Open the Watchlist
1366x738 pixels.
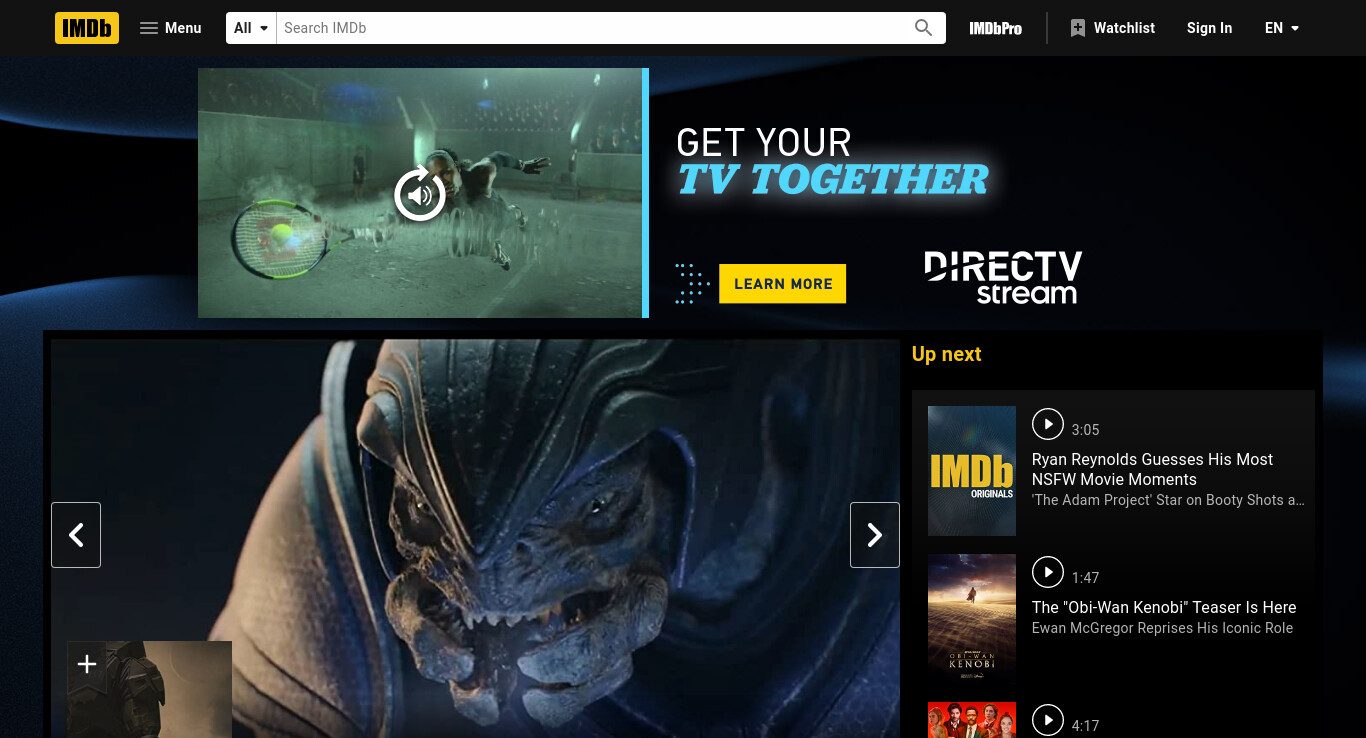point(1112,28)
